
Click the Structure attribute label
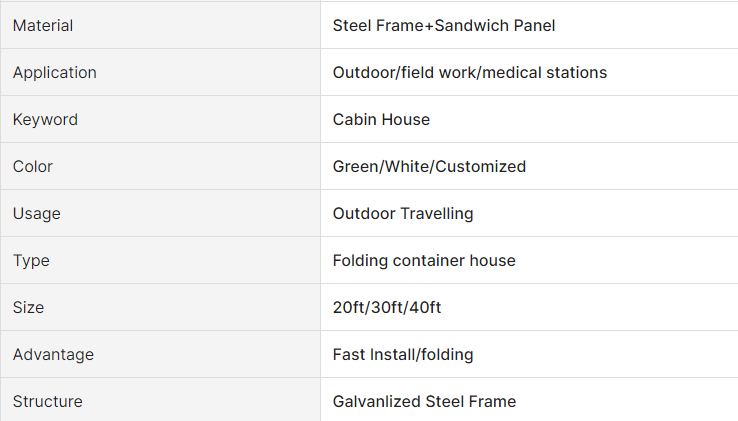[48, 402]
